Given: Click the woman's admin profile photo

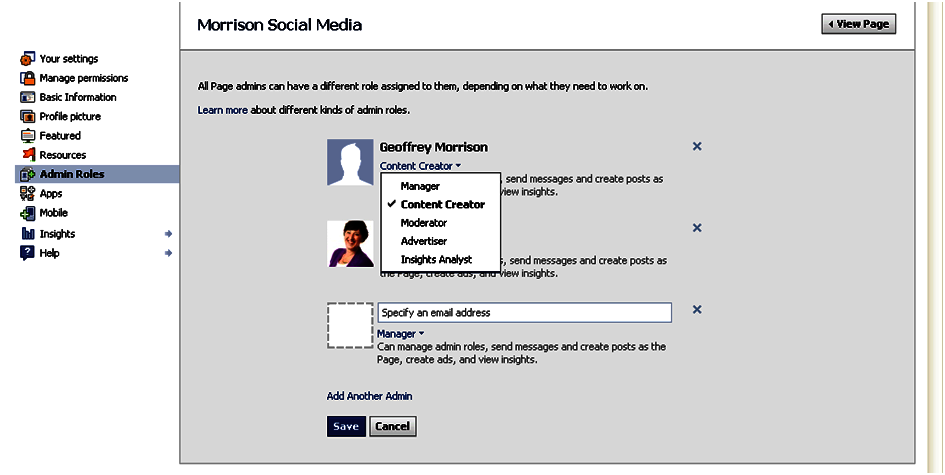Looking at the screenshot, I should (x=350, y=244).
